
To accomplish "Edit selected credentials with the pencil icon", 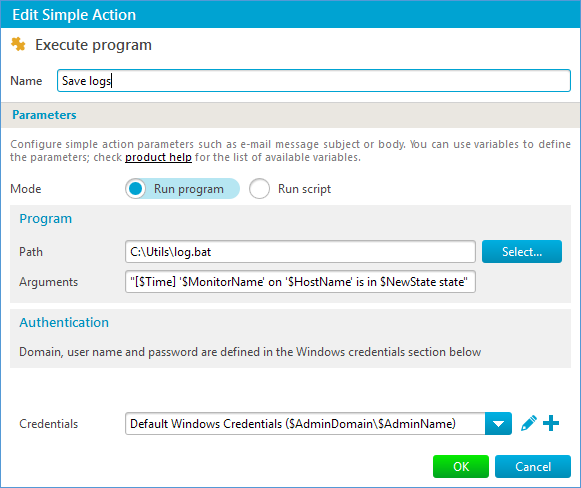I will [x=528, y=423].
